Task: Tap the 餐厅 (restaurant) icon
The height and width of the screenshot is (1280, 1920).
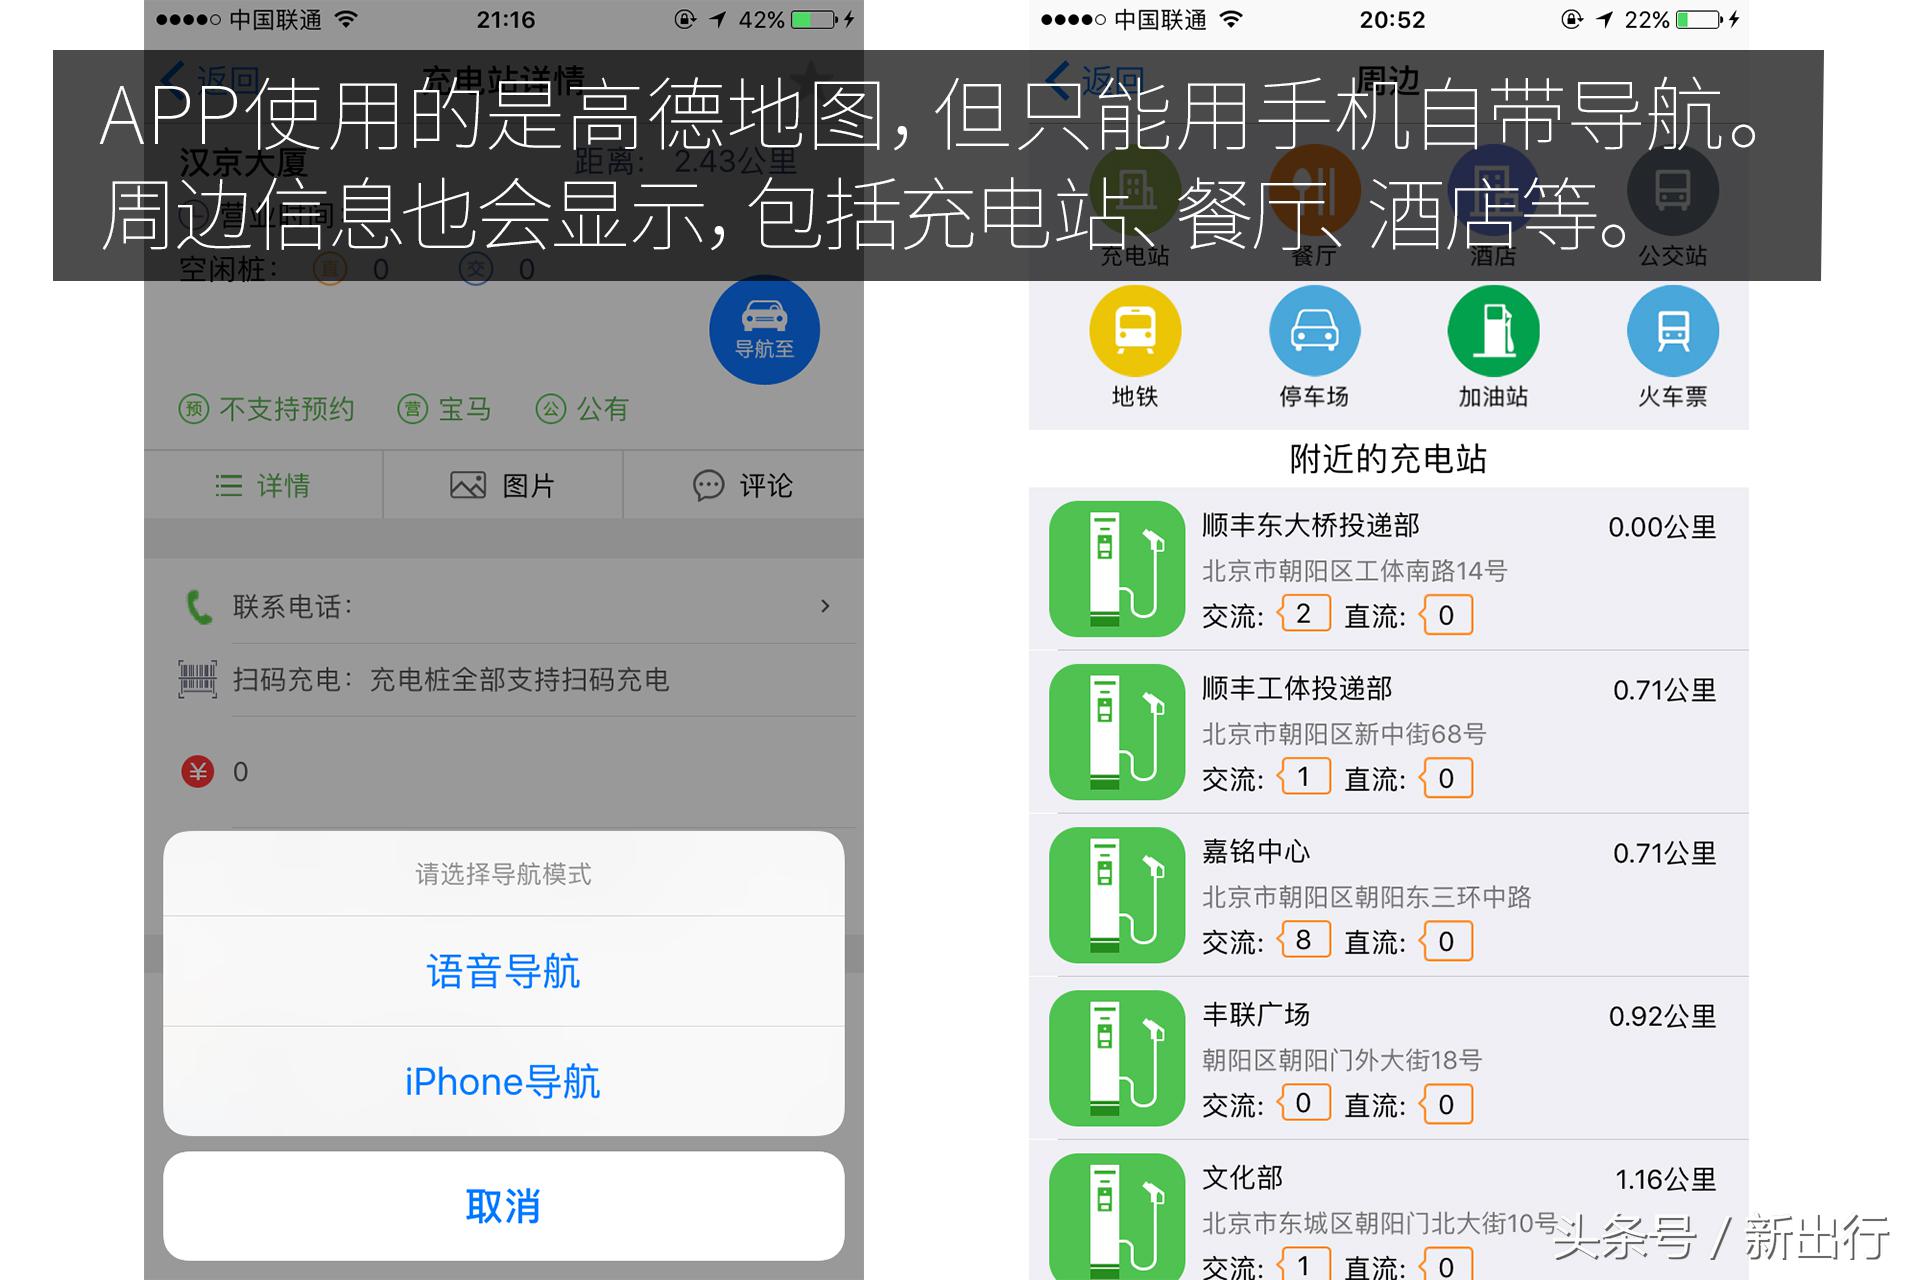Action: click(1315, 190)
